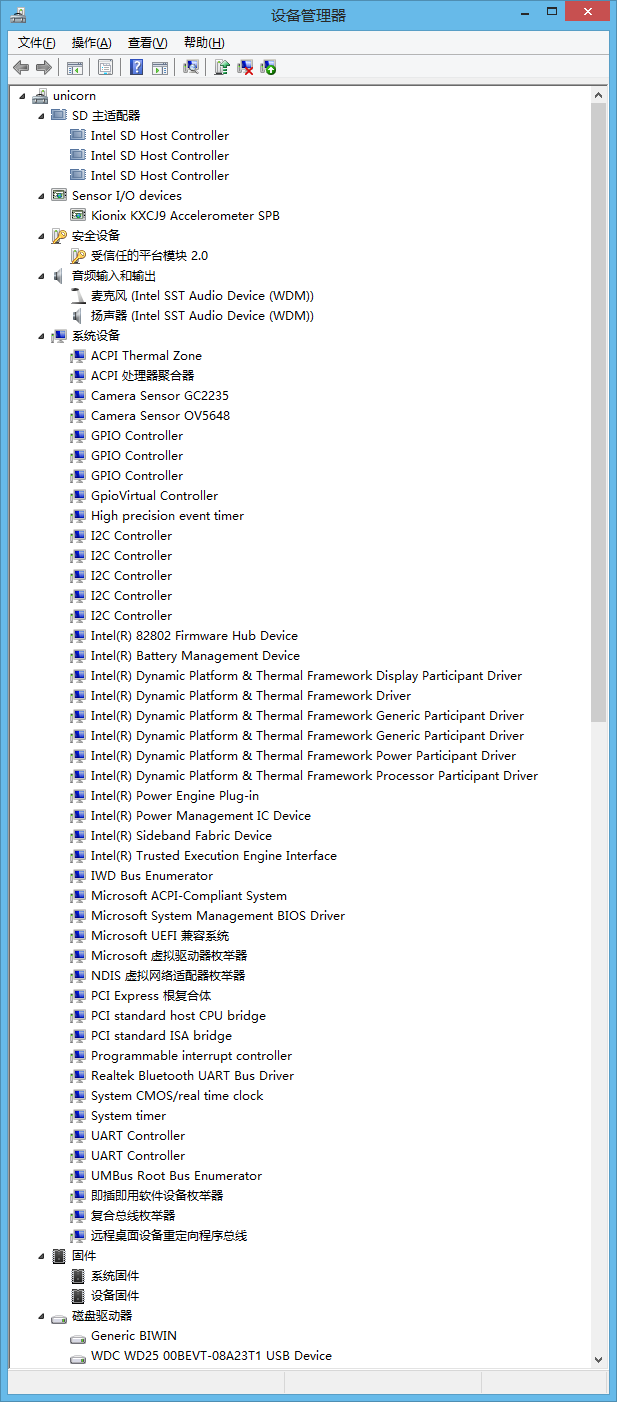The height and width of the screenshot is (1402, 617).
Task: Open the 查看(V) menu
Action: click(x=147, y=42)
